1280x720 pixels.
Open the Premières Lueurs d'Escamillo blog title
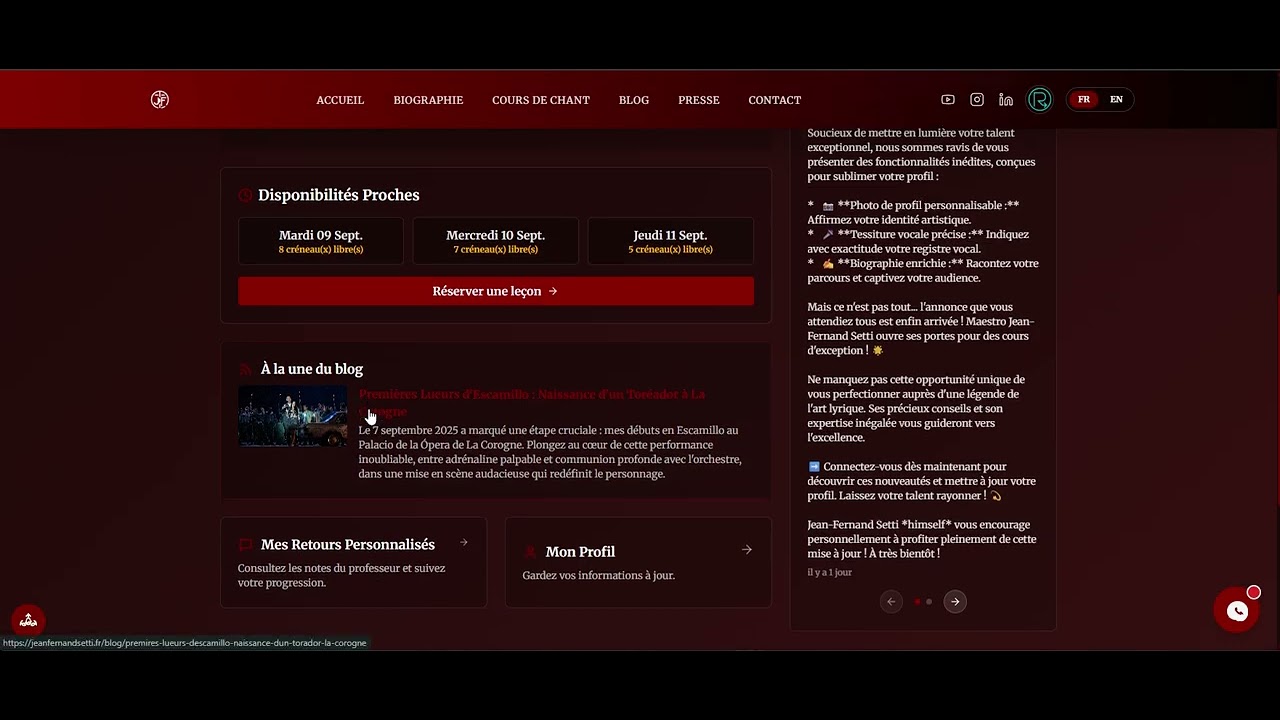click(x=532, y=402)
